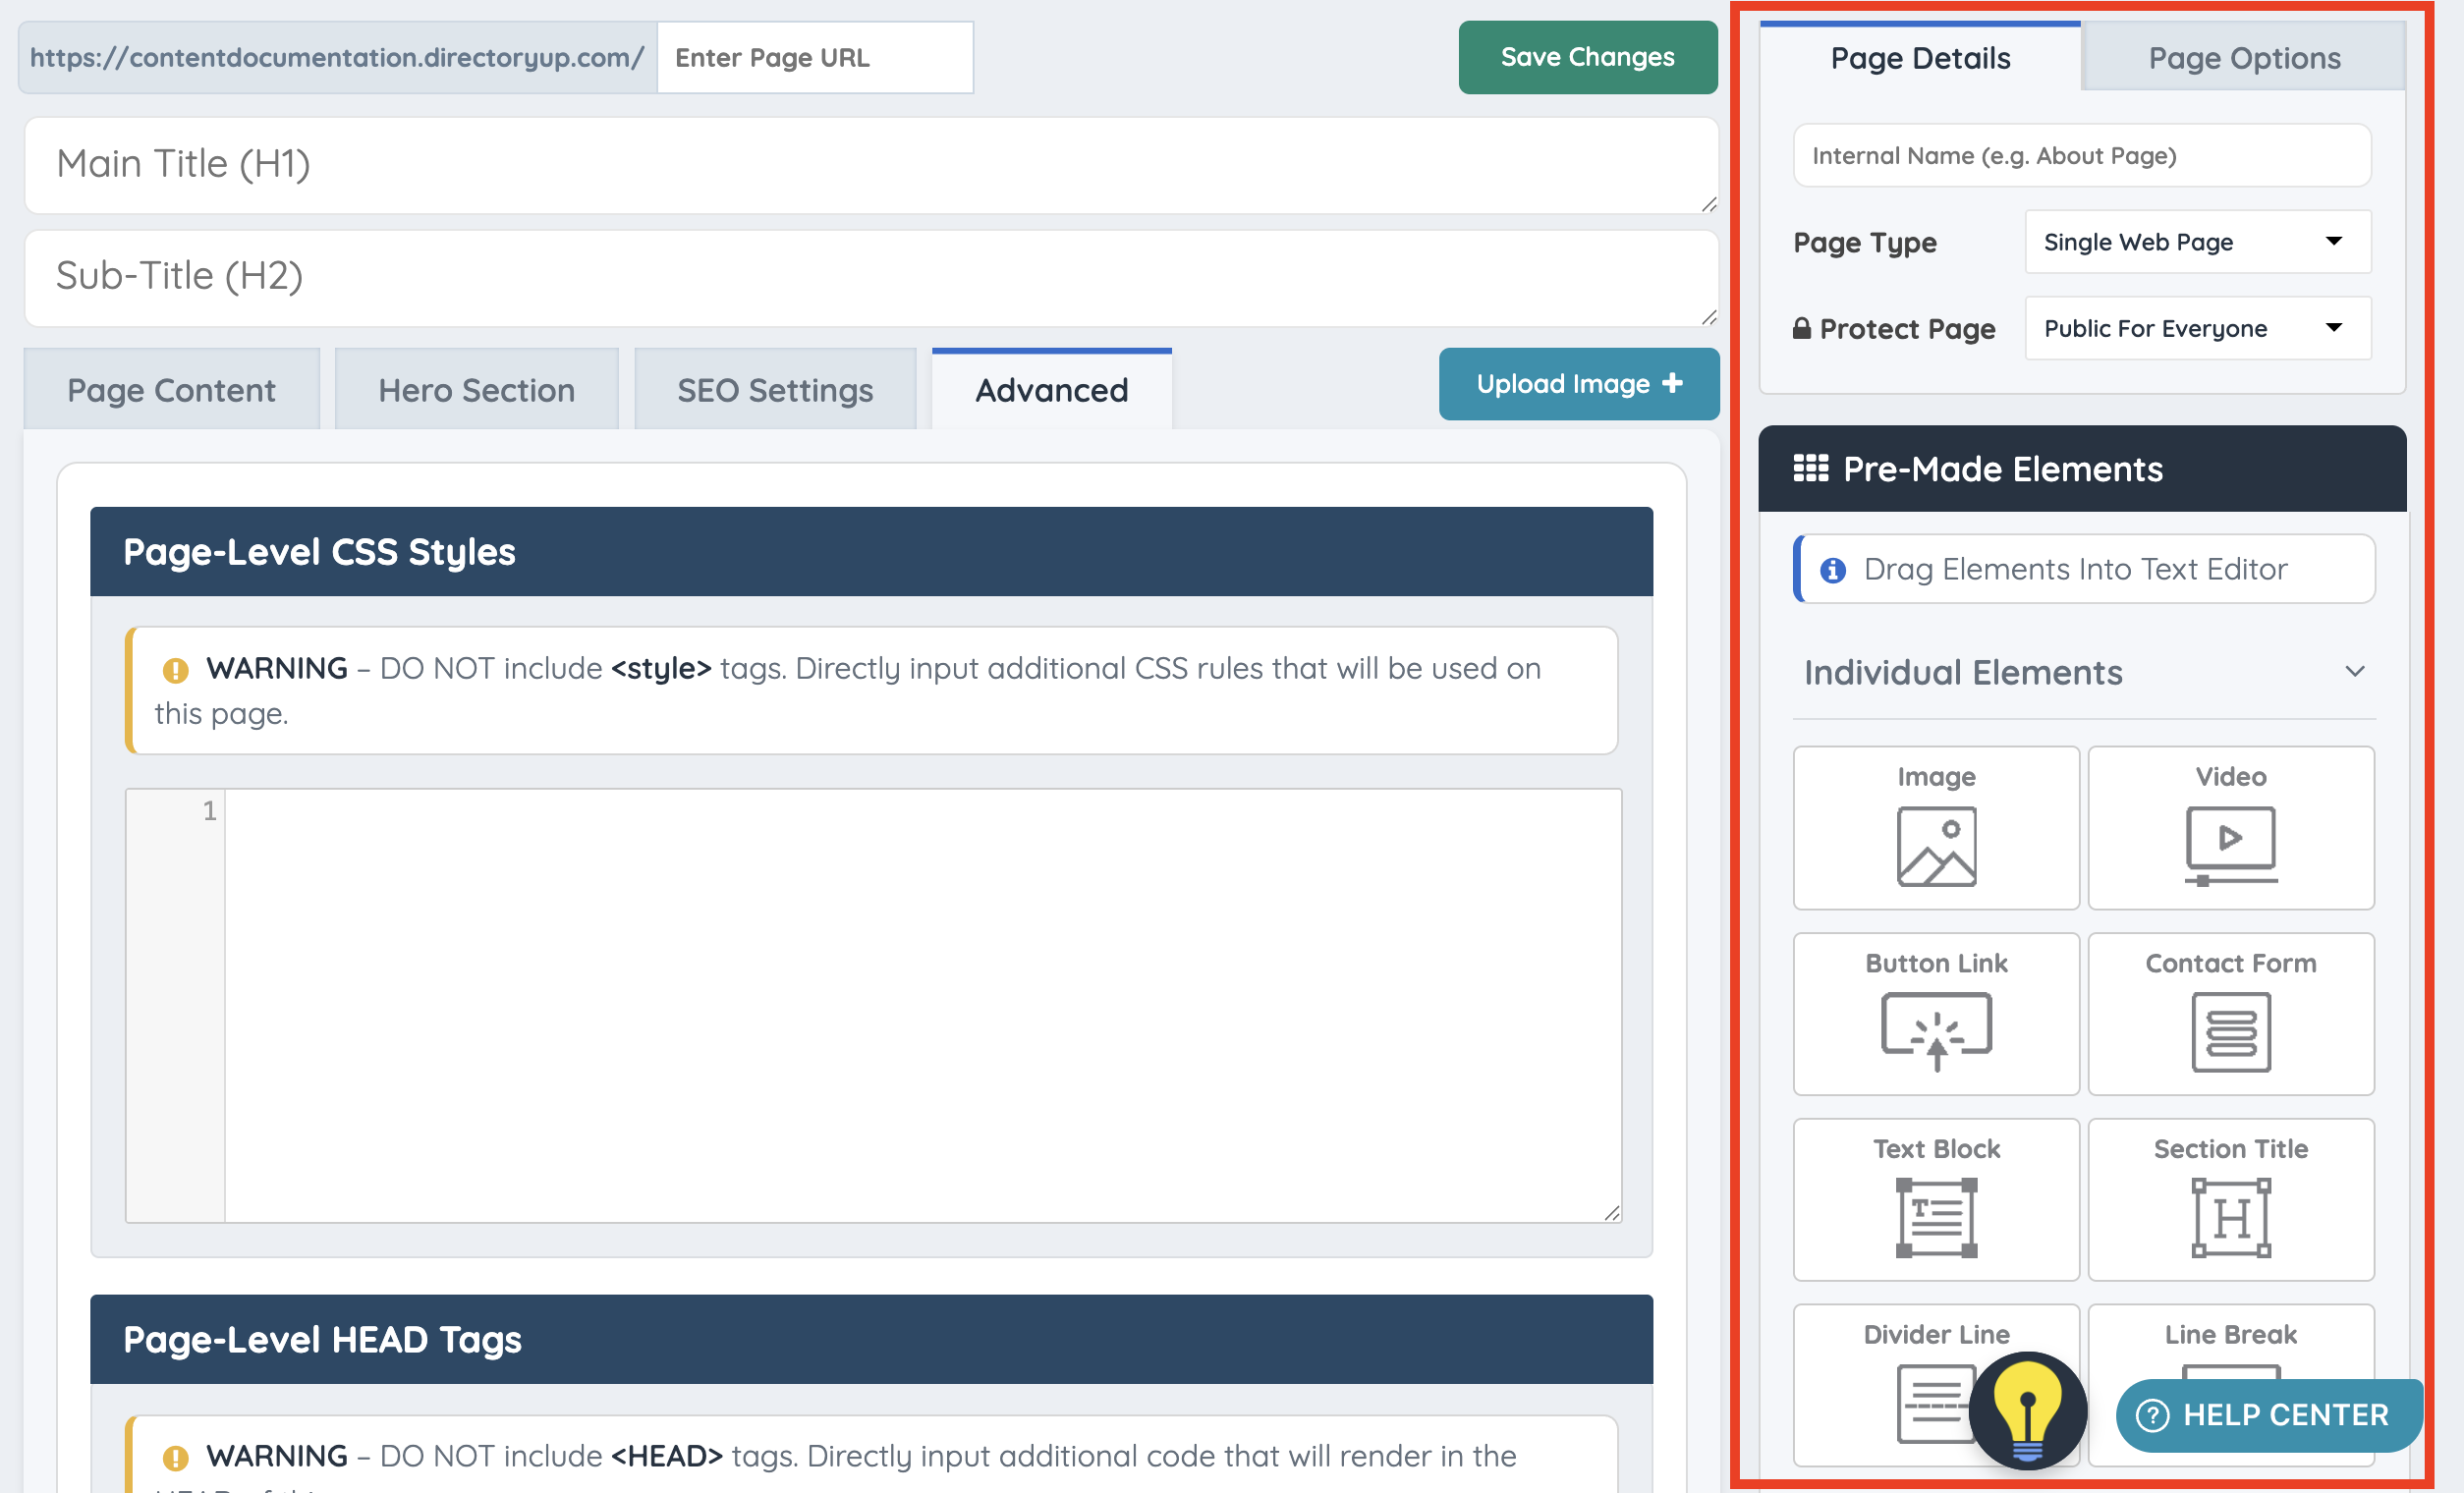
Task: Open the SEO Settings tab
Action: coord(774,390)
